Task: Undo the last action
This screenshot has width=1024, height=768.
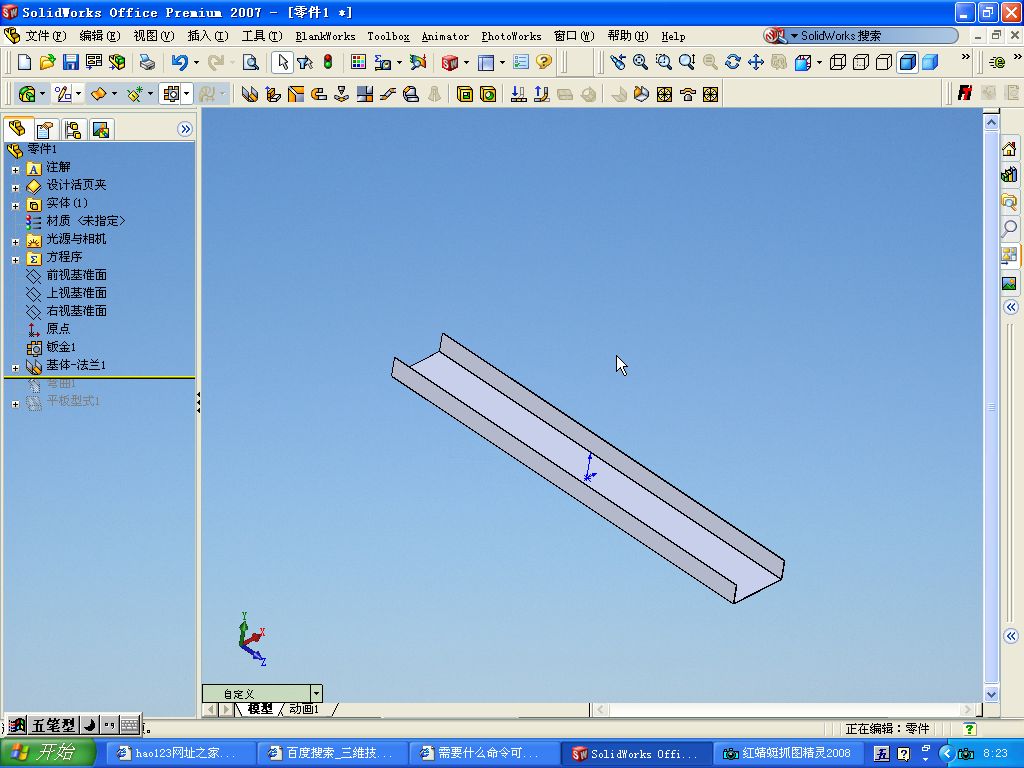Action: pyautogui.click(x=180, y=62)
